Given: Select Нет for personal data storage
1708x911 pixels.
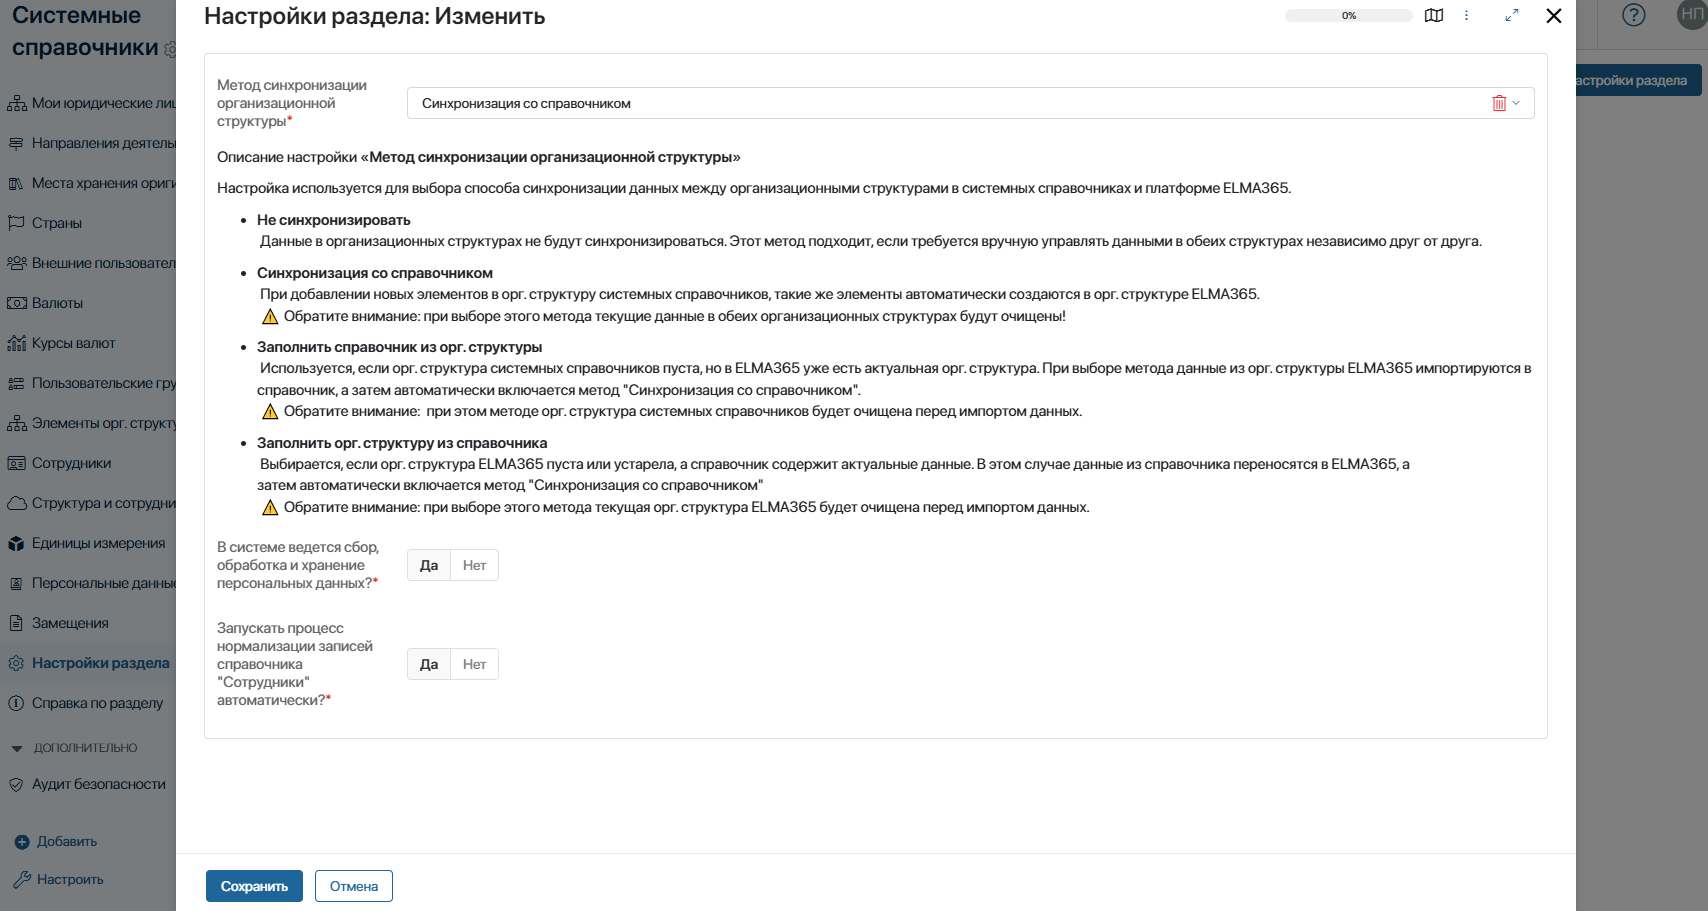Looking at the screenshot, I should (x=474, y=565).
